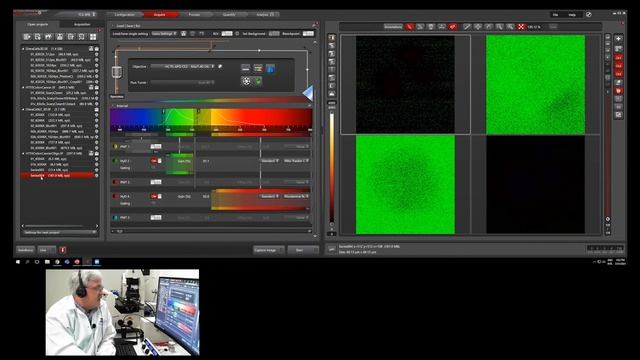The image size is (640, 360).
Task: Click the topmost icon in viewer's left toolbar
Action: [x=332, y=38]
